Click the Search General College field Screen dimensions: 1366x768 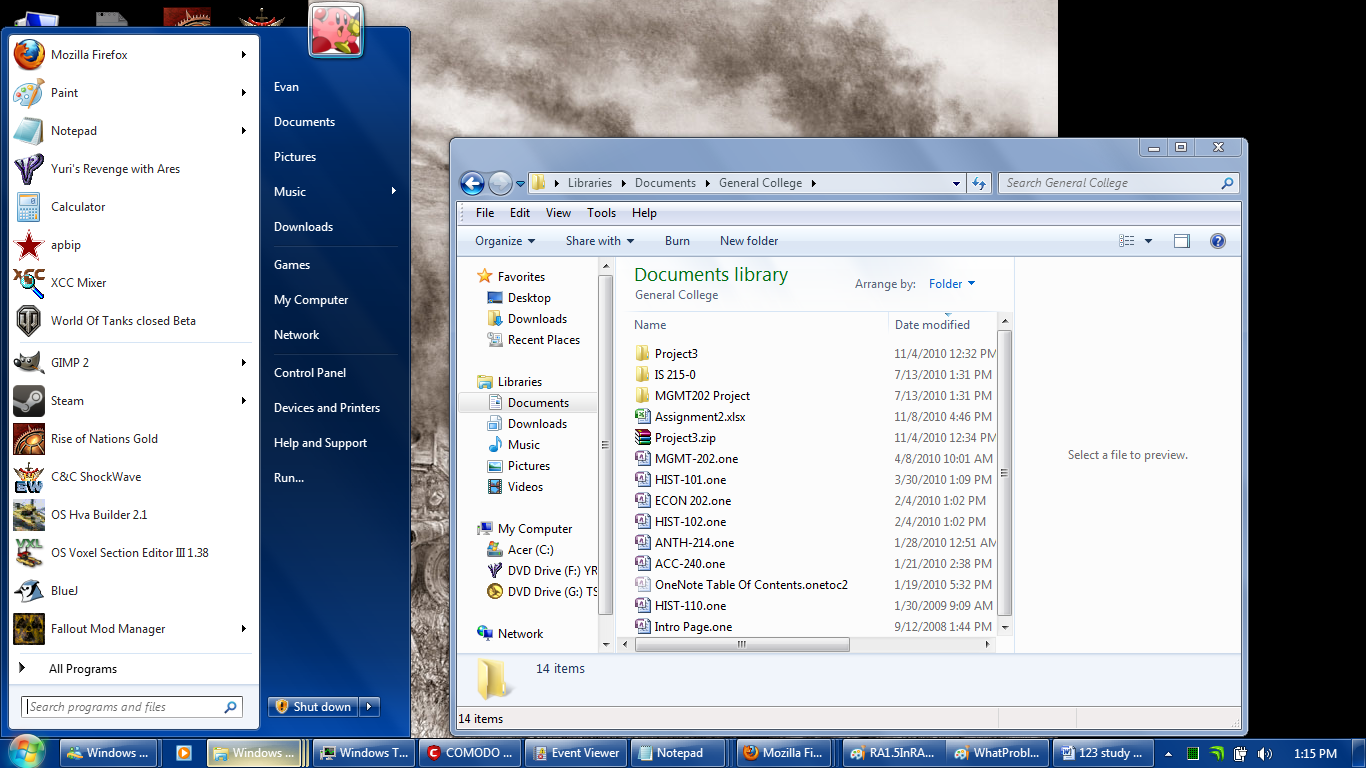click(x=1118, y=183)
